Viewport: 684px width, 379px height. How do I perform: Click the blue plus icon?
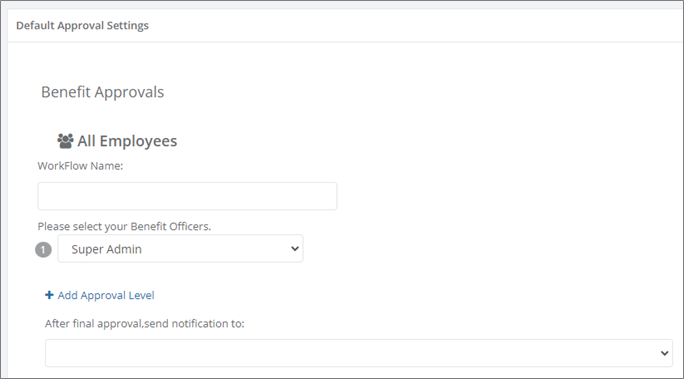pos(49,295)
